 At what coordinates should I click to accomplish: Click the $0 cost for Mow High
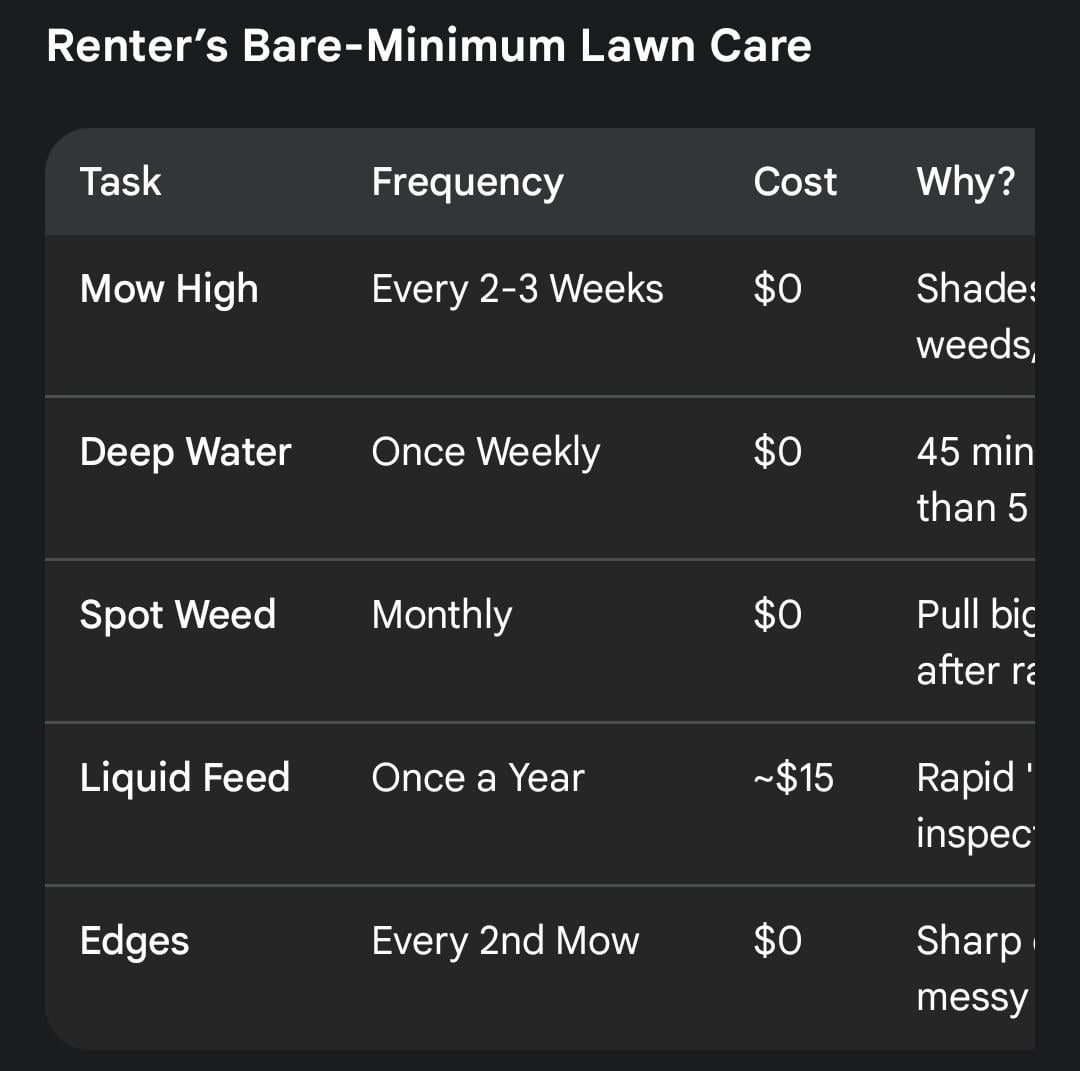[x=777, y=289]
